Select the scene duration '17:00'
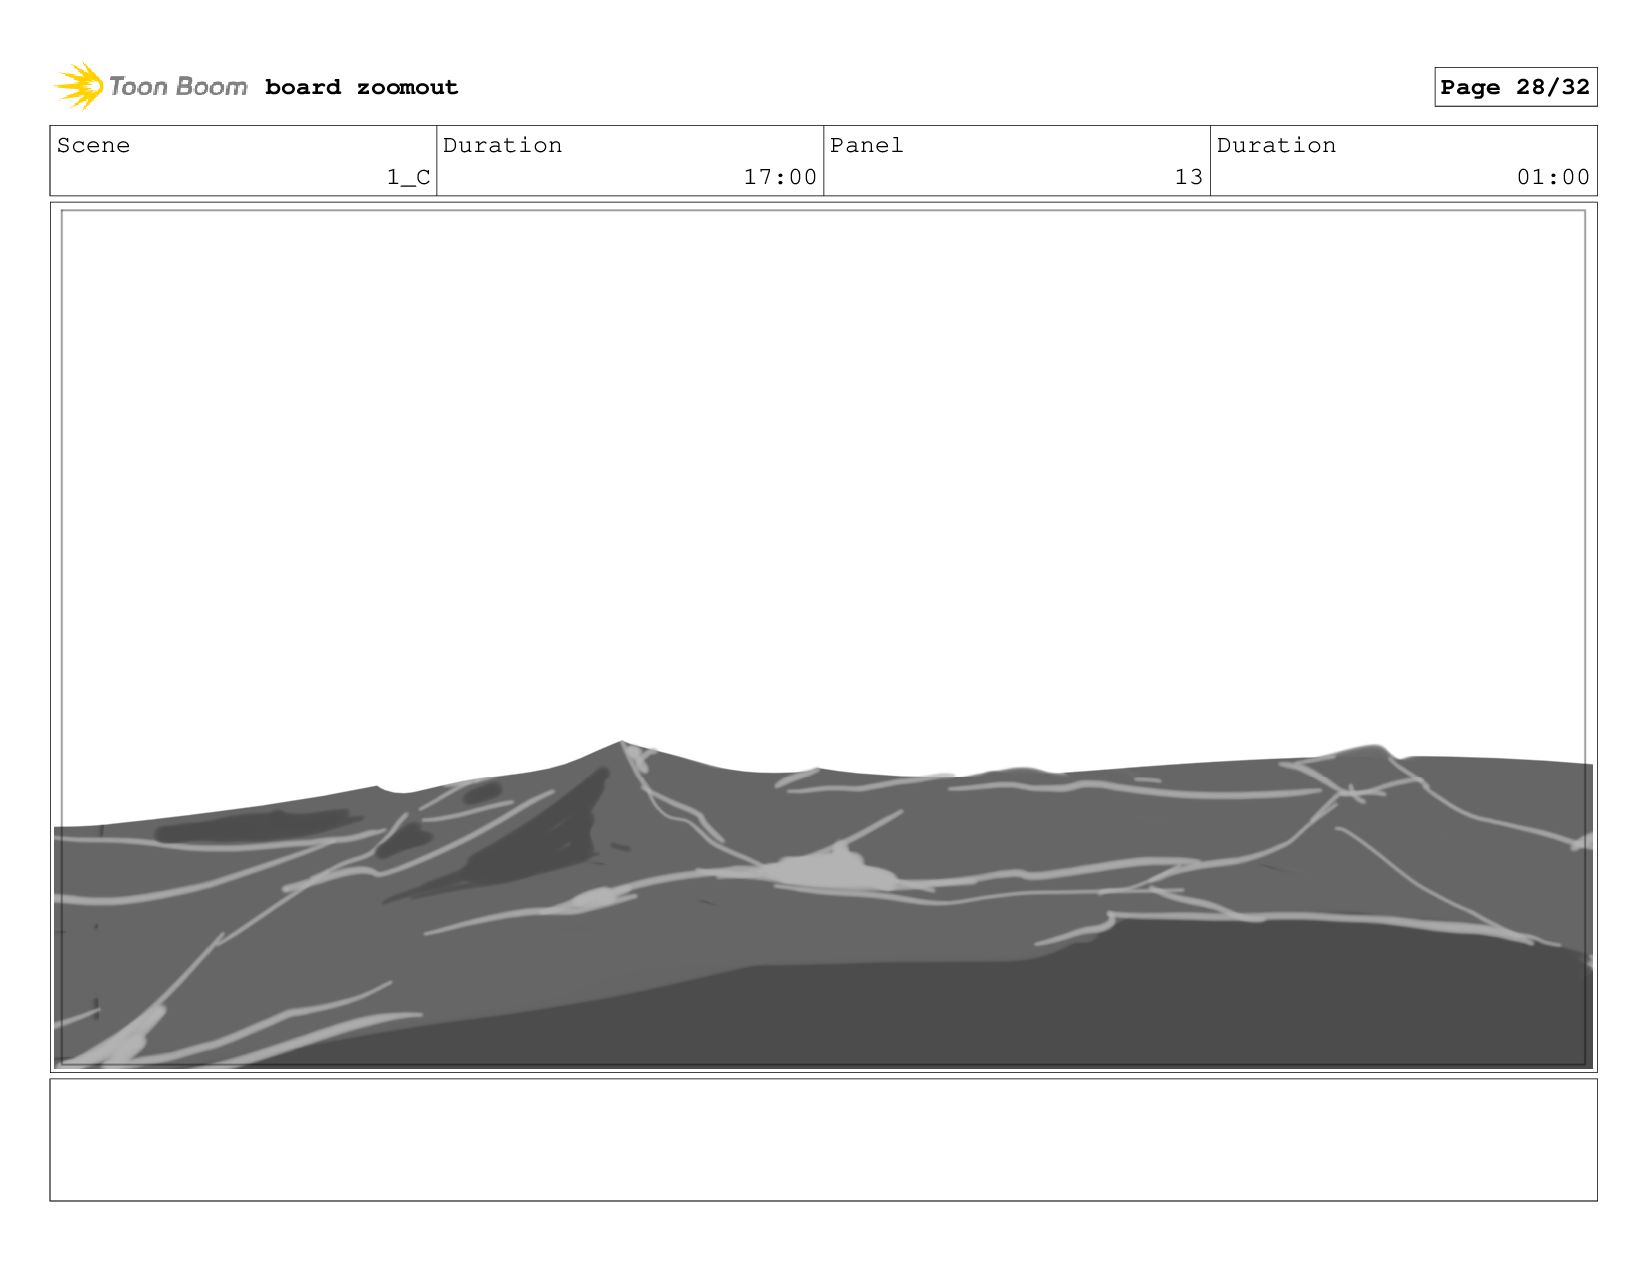 [780, 177]
